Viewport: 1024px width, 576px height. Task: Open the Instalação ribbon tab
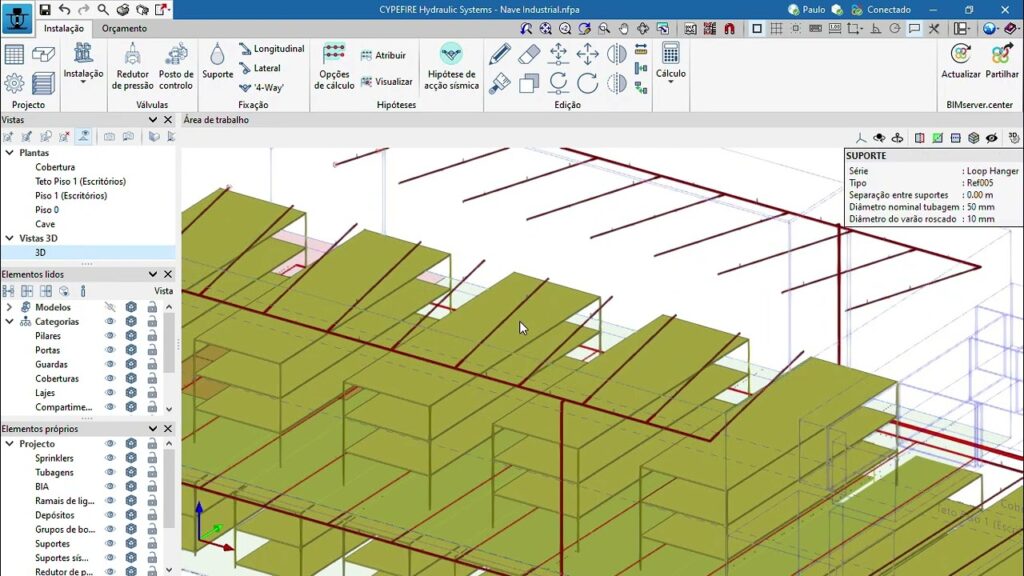(64, 28)
